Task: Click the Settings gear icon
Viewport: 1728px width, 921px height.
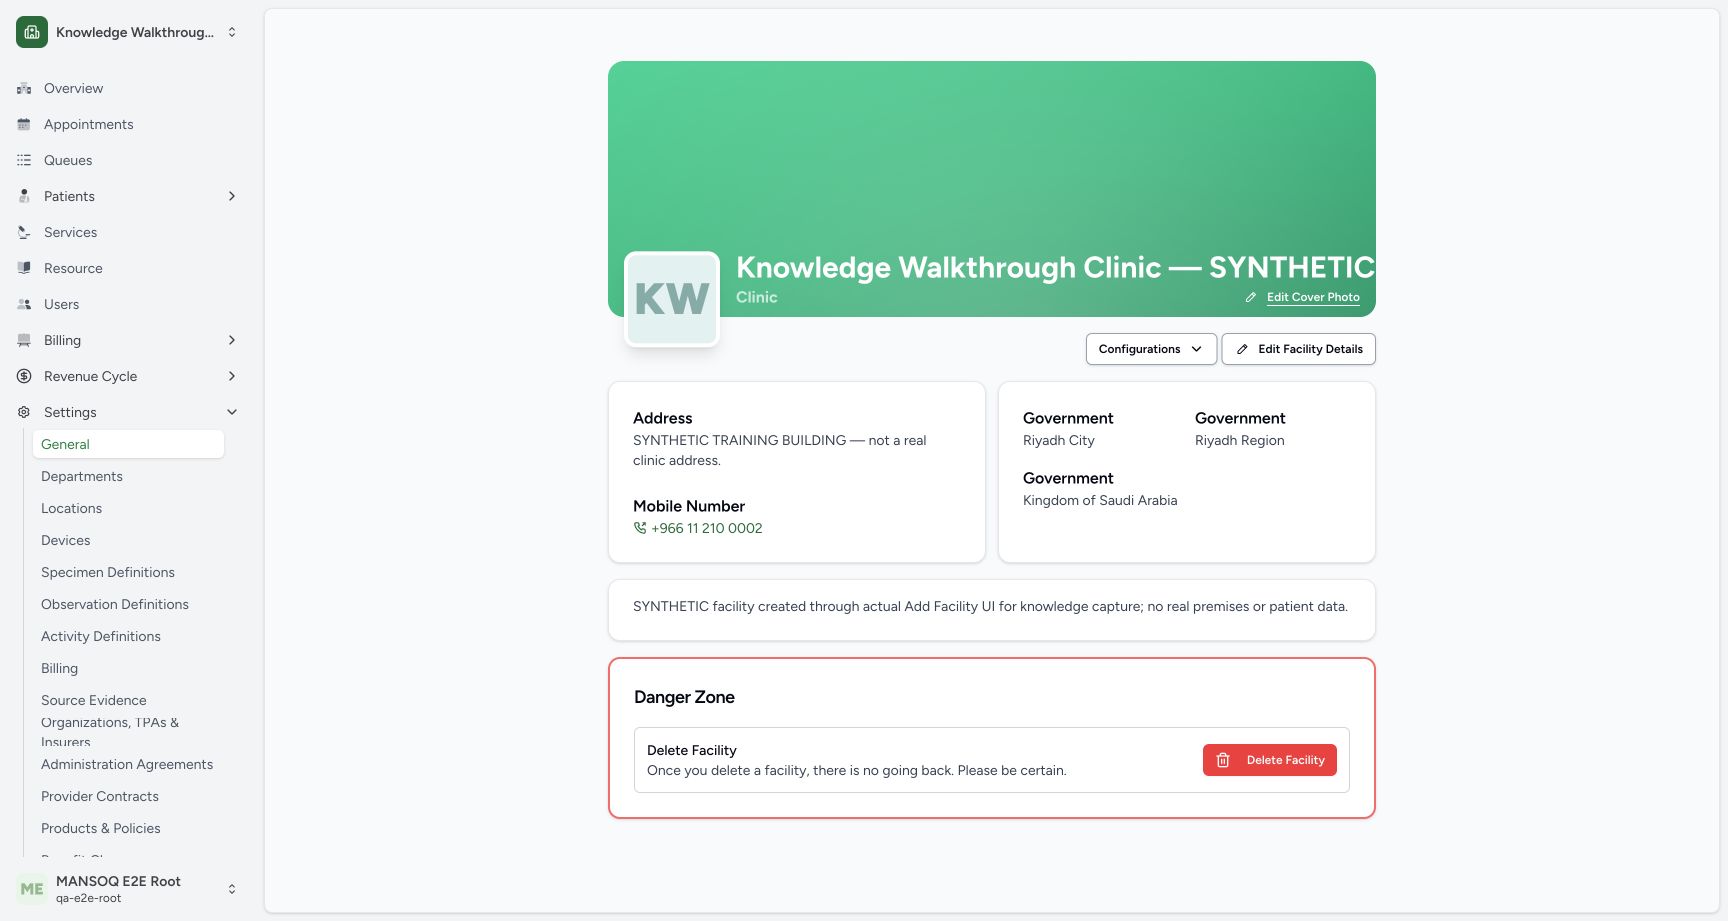Action: [24, 412]
